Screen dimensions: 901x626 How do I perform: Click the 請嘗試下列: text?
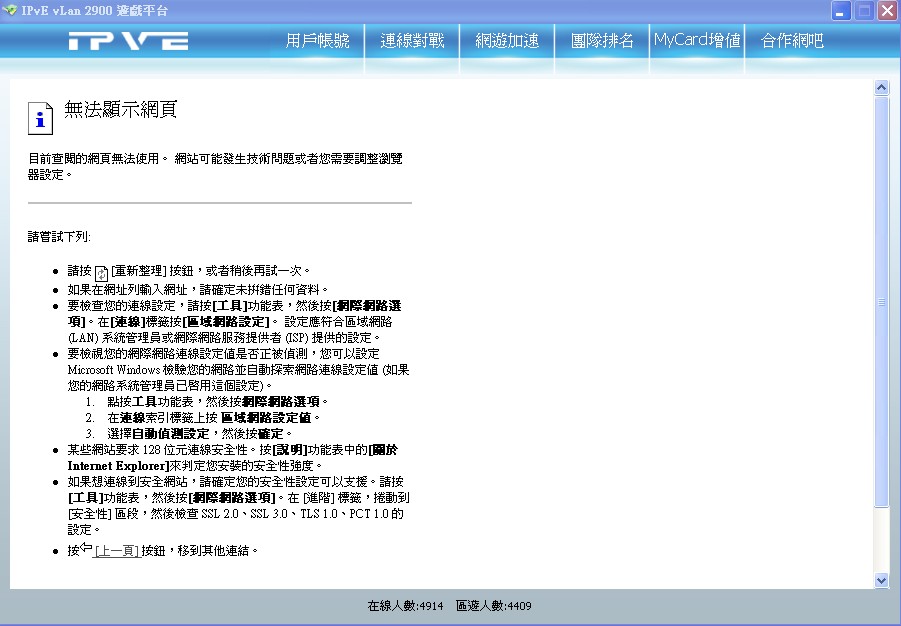(x=59, y=236)
